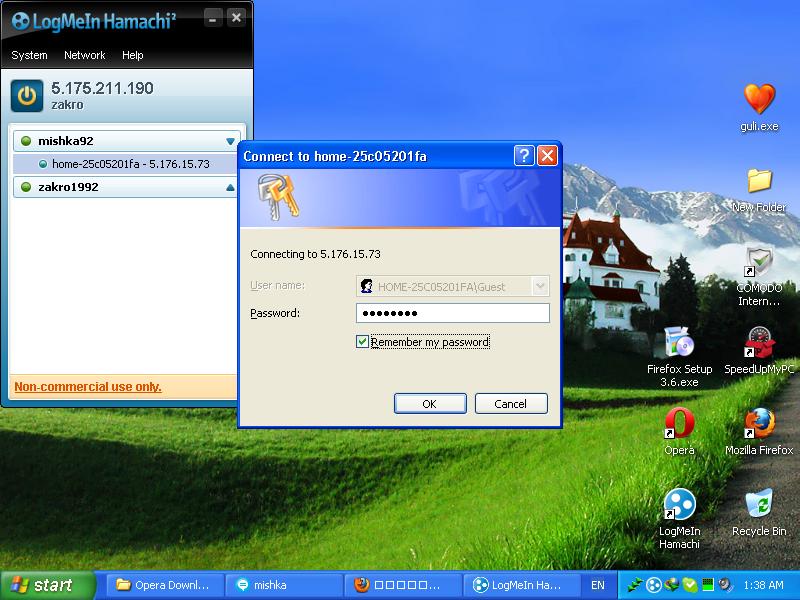Click the Password input field
The height and width of the screenshot is (600, 800).
click(x=453, y=313)
